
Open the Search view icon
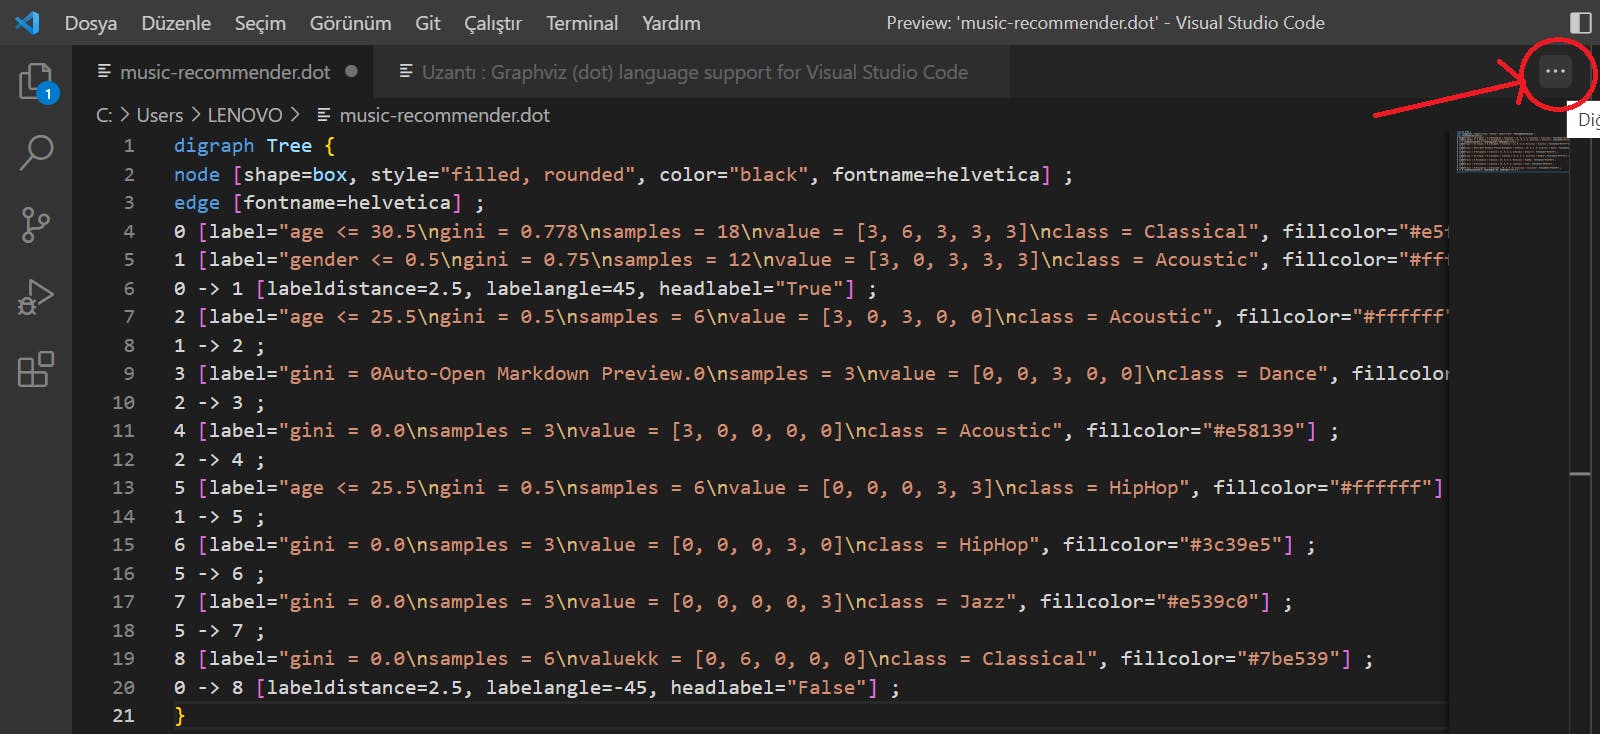(x=36, y=153)
